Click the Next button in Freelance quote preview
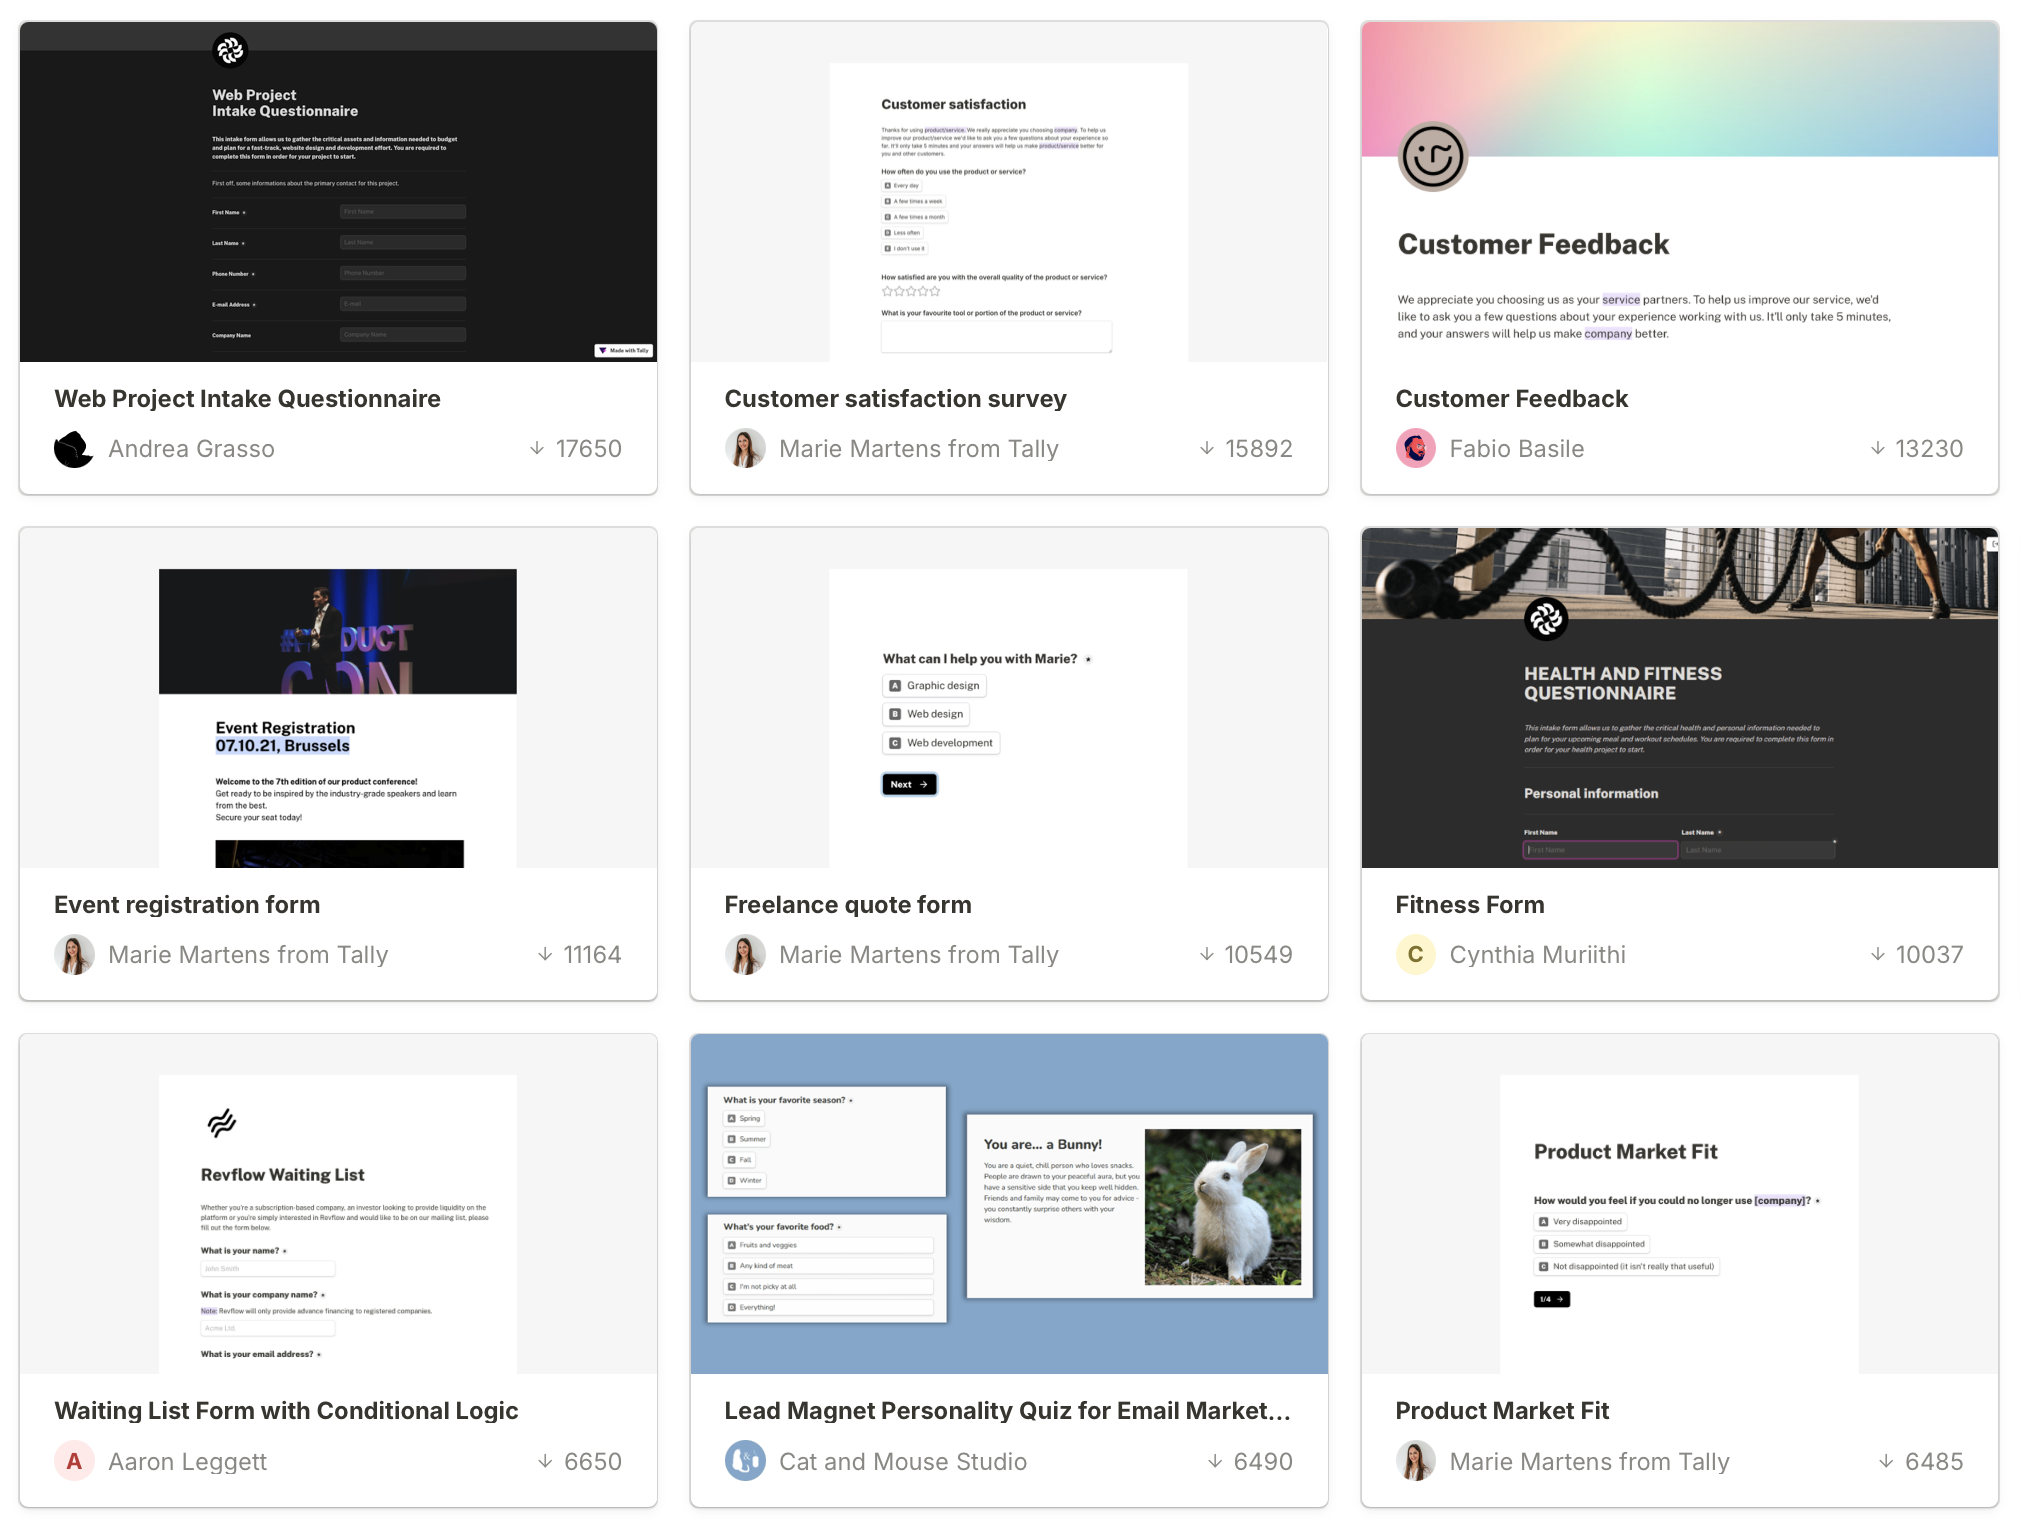2020x1532 pixels. point(909,785)
